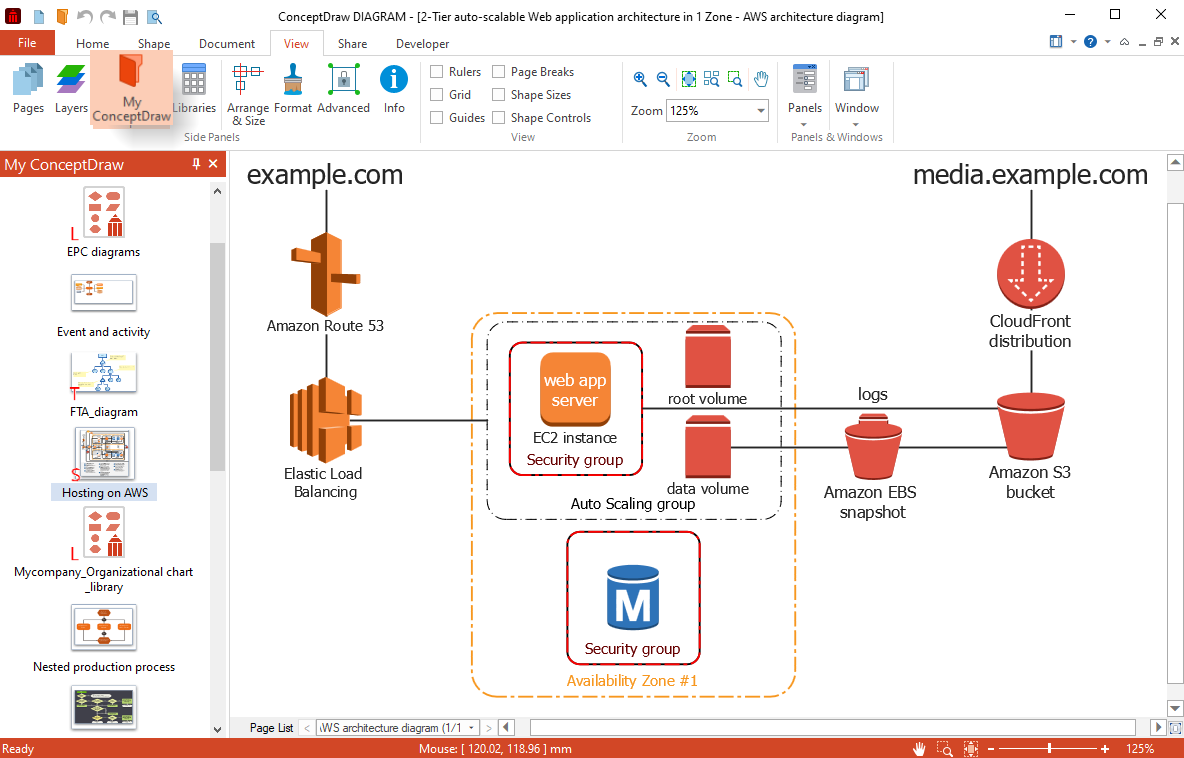Open the Advanced panel

343,89
